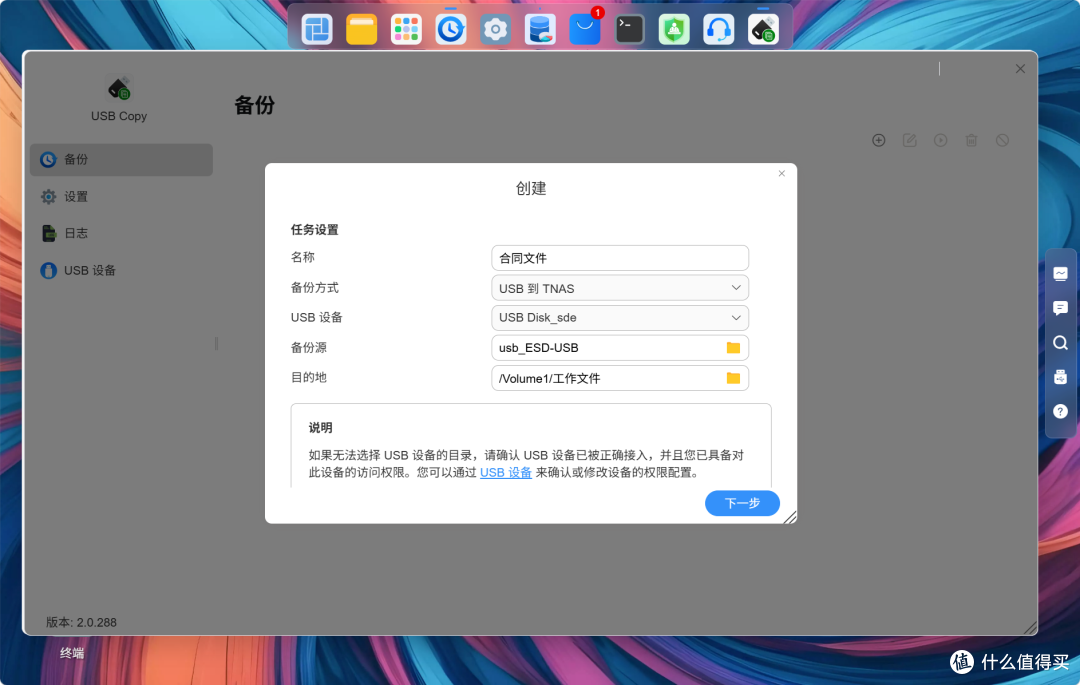Click the 备份源 field usb_ESD-USB
The width and height of the screenshot is (1080, 685).
point(620,348)
